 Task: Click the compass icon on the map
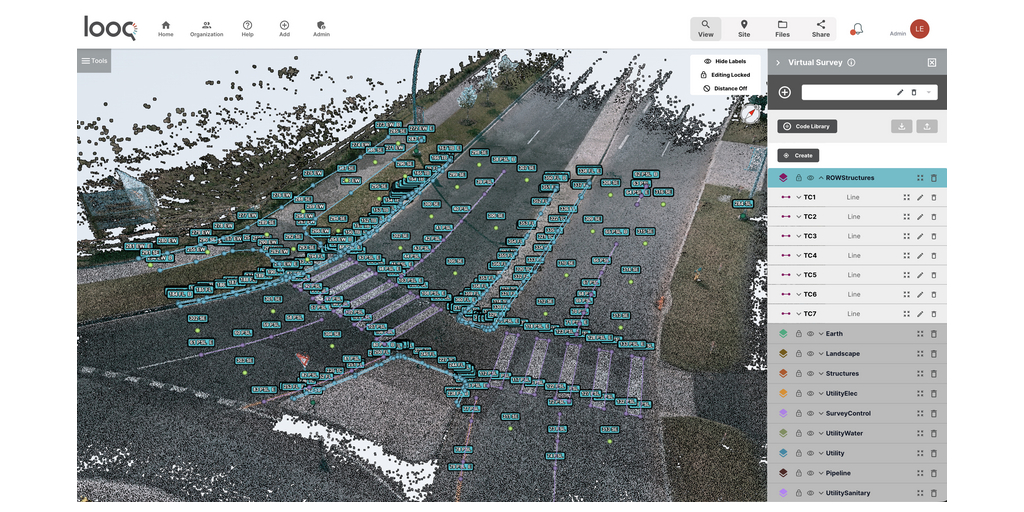point(751,113)
